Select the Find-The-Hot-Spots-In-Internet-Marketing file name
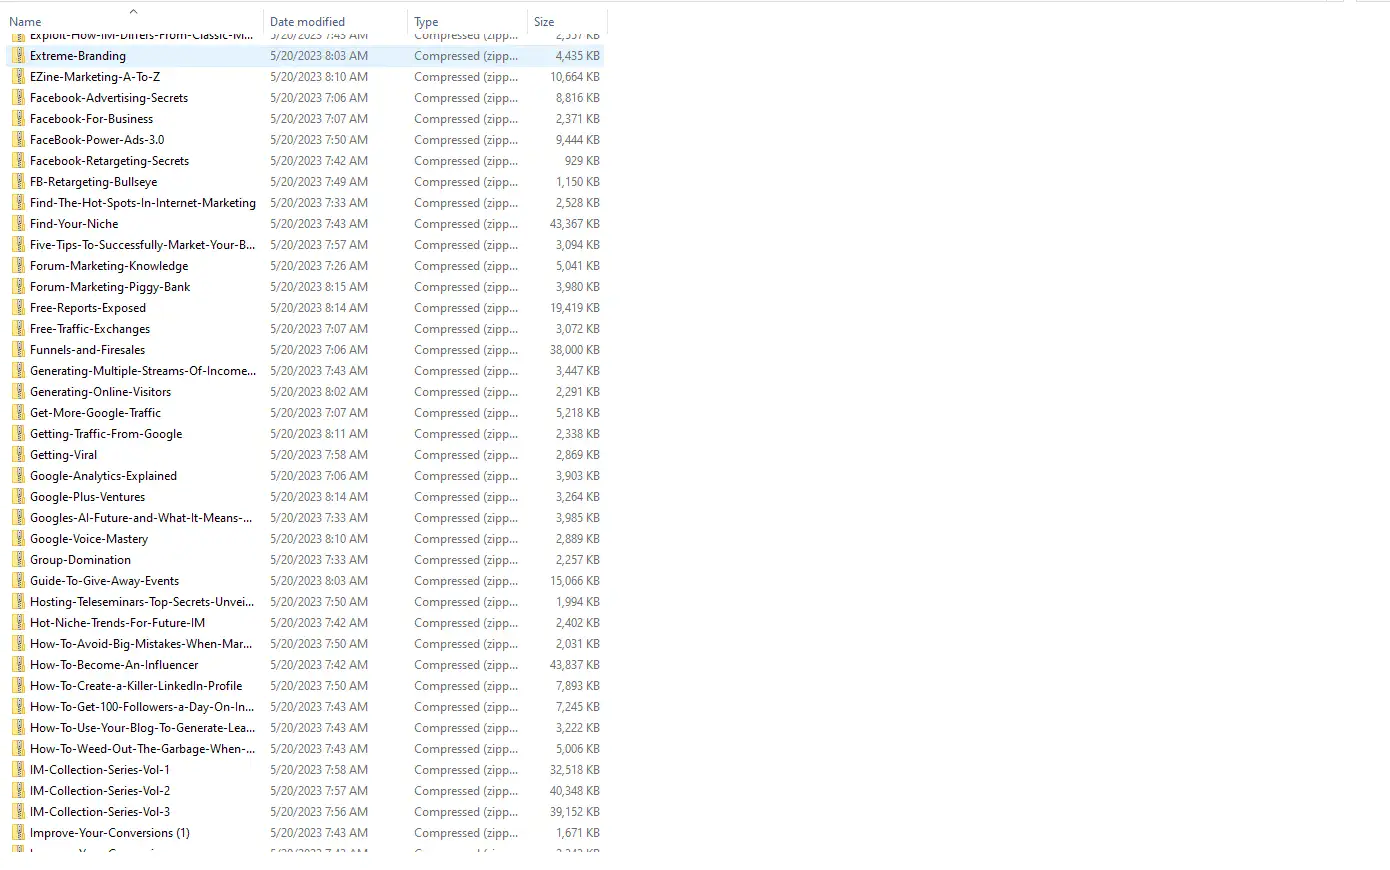Image resolution: width=1390 pixels, height=870 pixels. point(143,203)
